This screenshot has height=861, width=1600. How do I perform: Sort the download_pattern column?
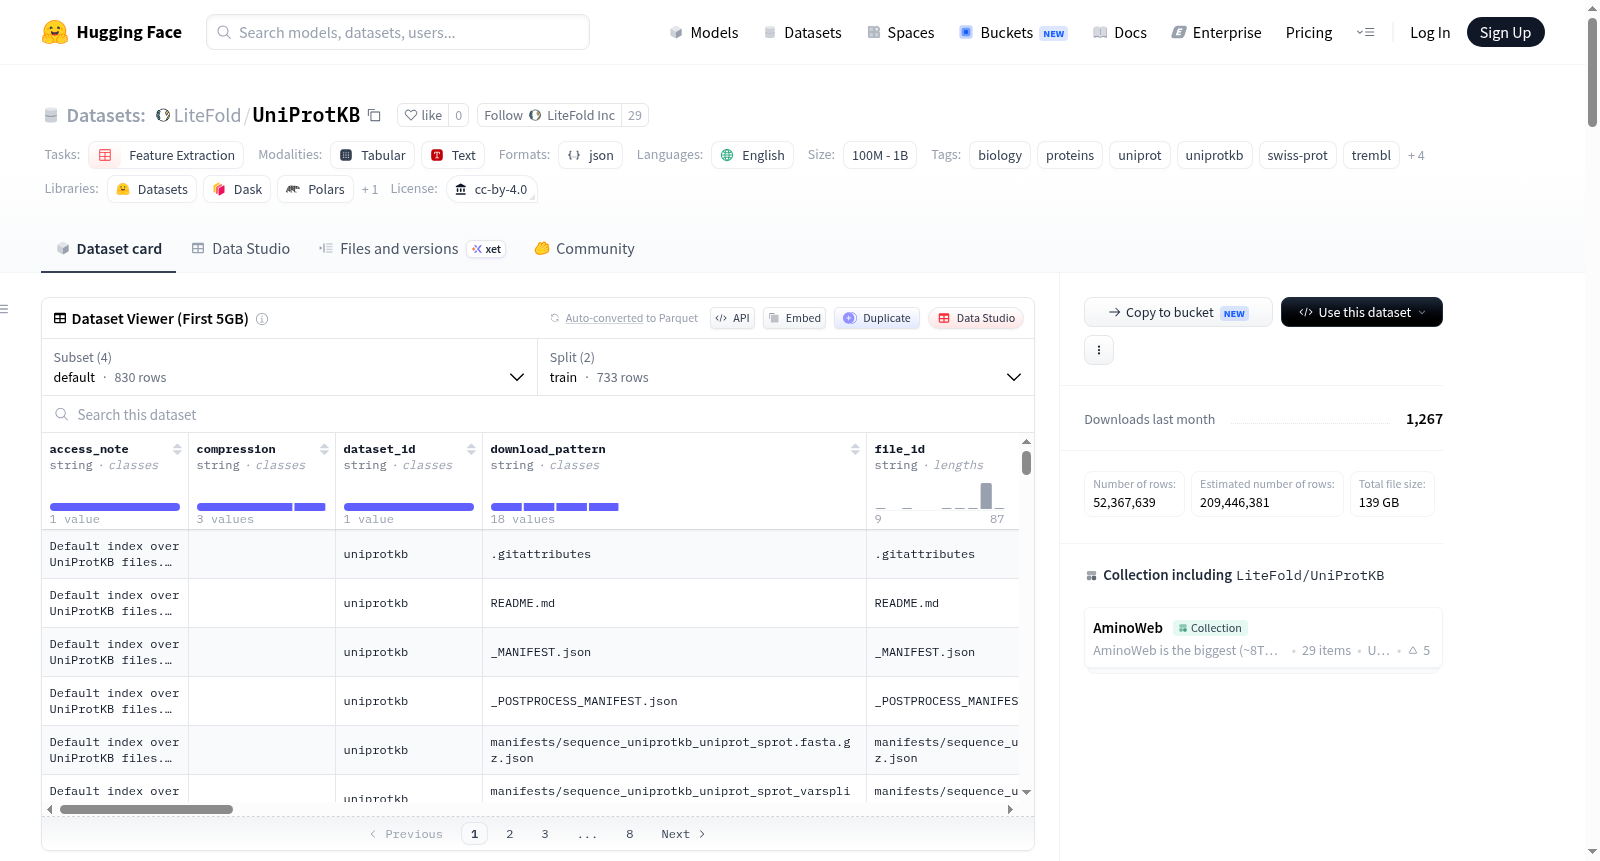pos(855,449)
